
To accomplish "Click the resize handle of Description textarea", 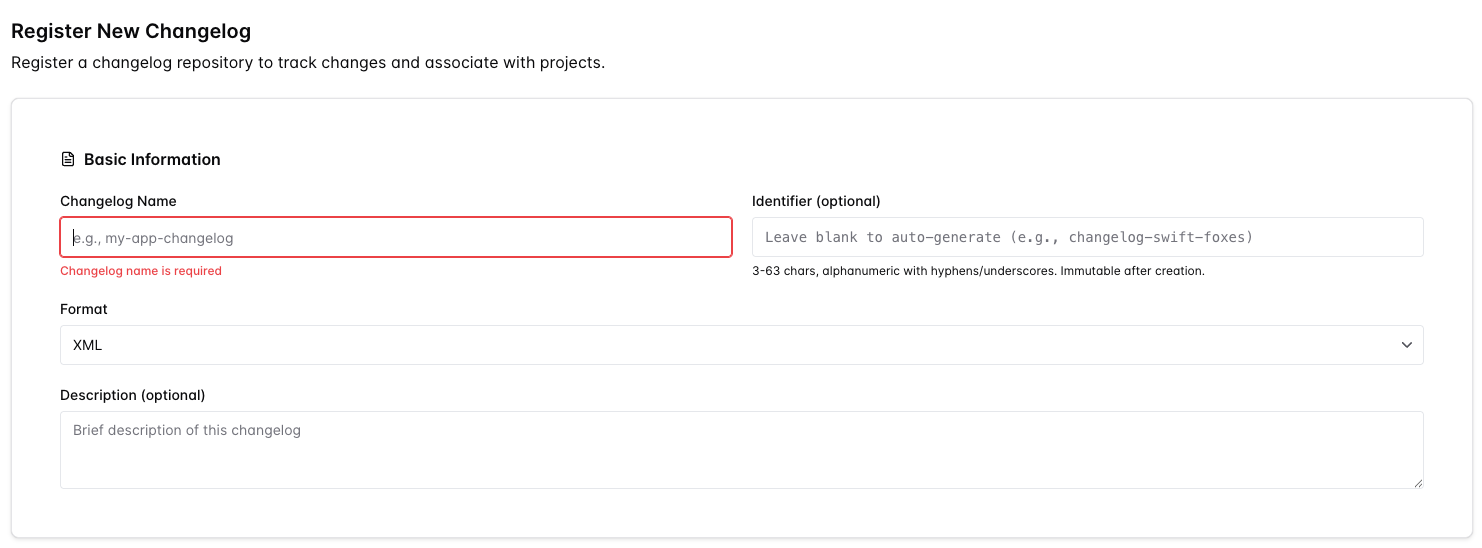I will (1417, 482).
